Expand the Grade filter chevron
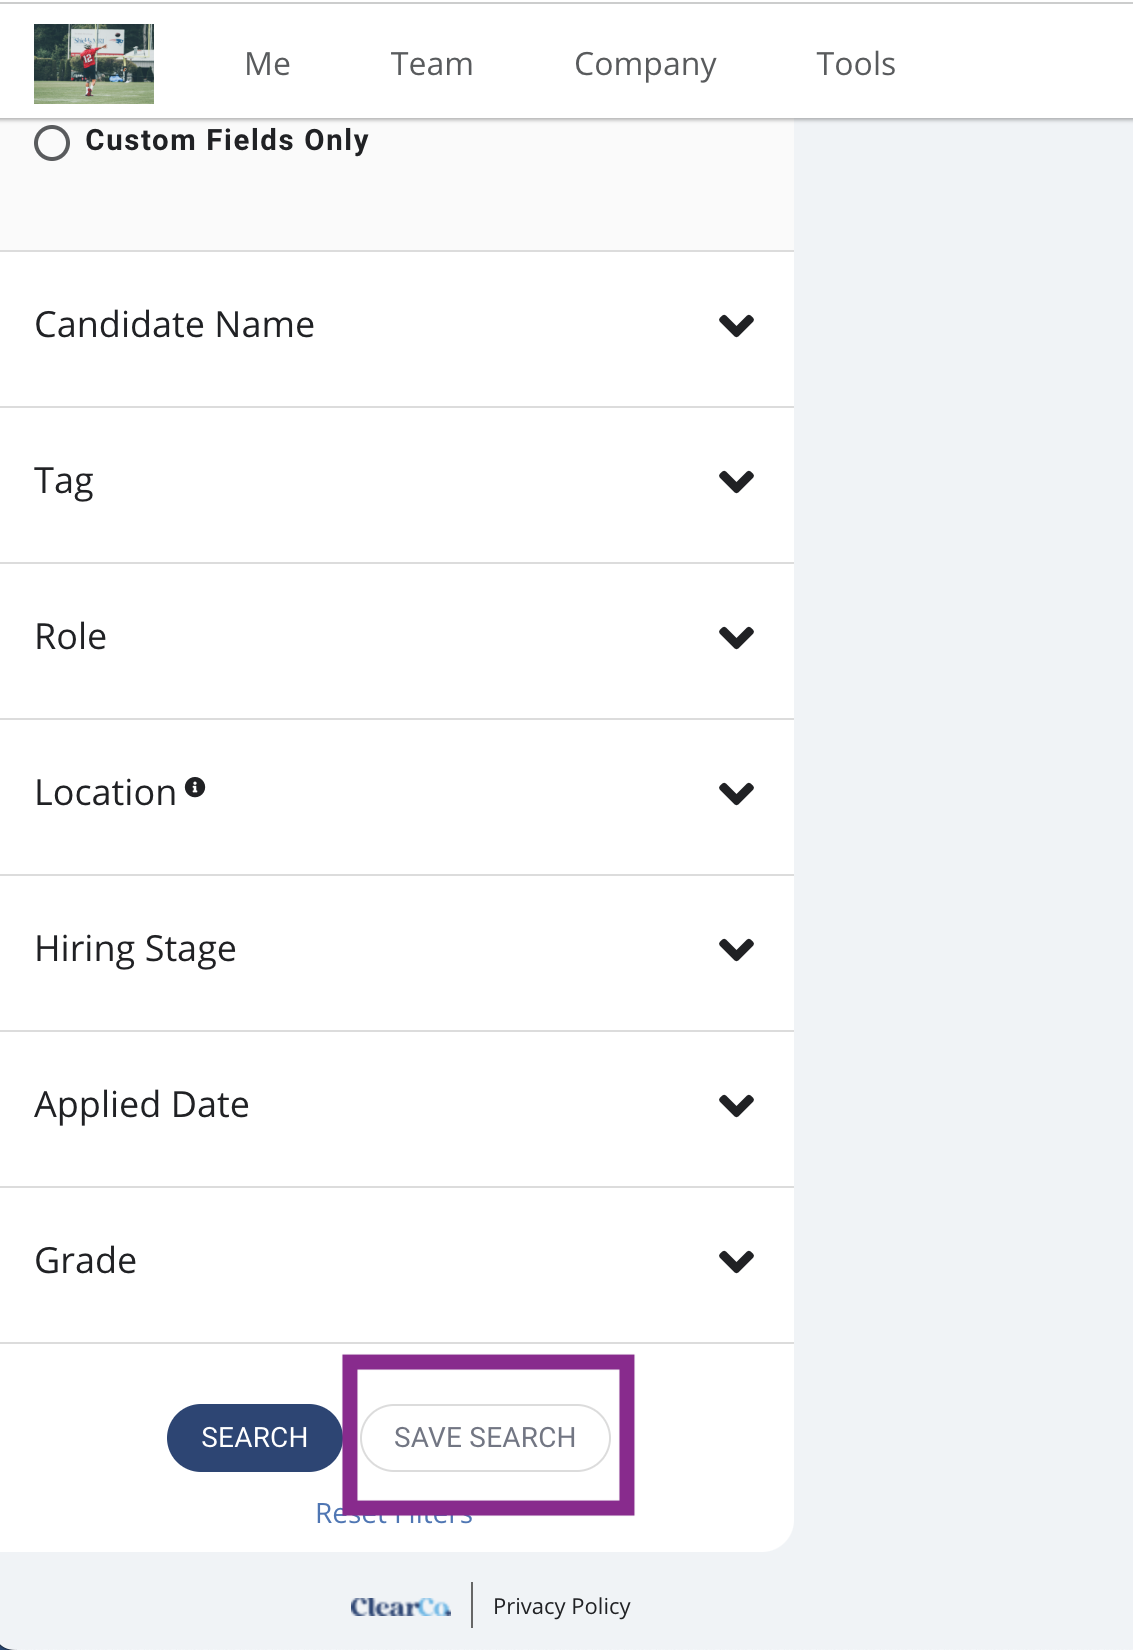 click(x=736, y=1261)
